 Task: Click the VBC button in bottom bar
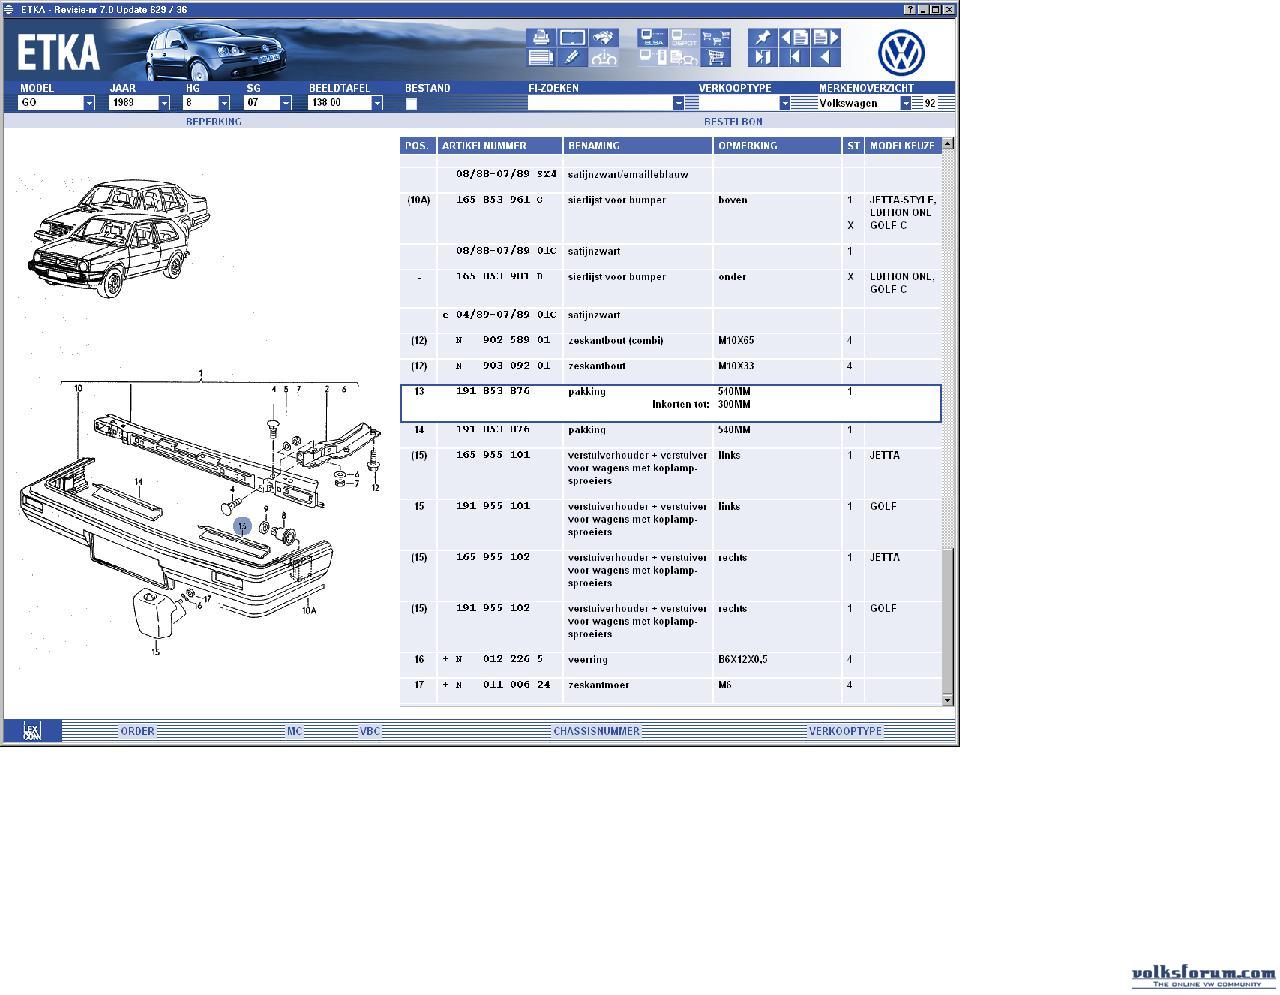point(370,731)
